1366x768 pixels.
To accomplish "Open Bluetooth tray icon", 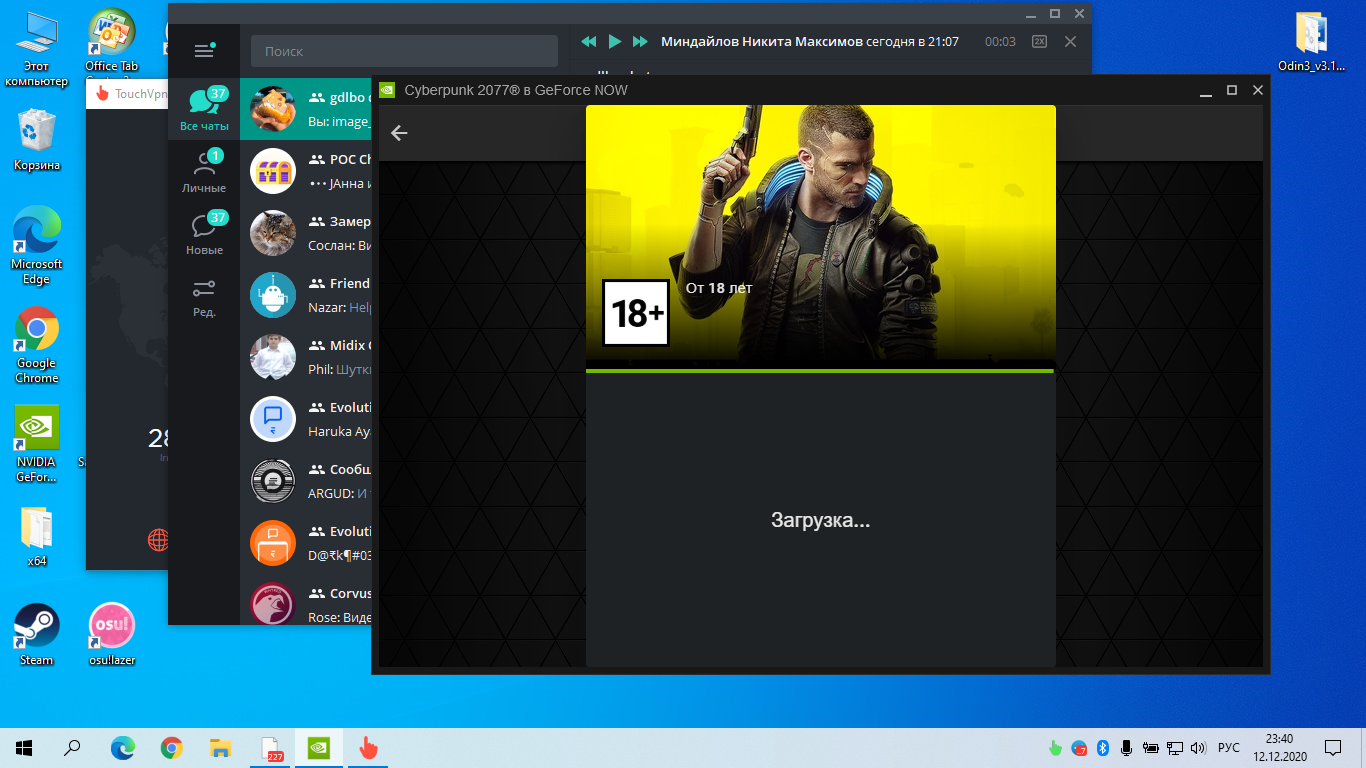I will tap(1103, 748).
